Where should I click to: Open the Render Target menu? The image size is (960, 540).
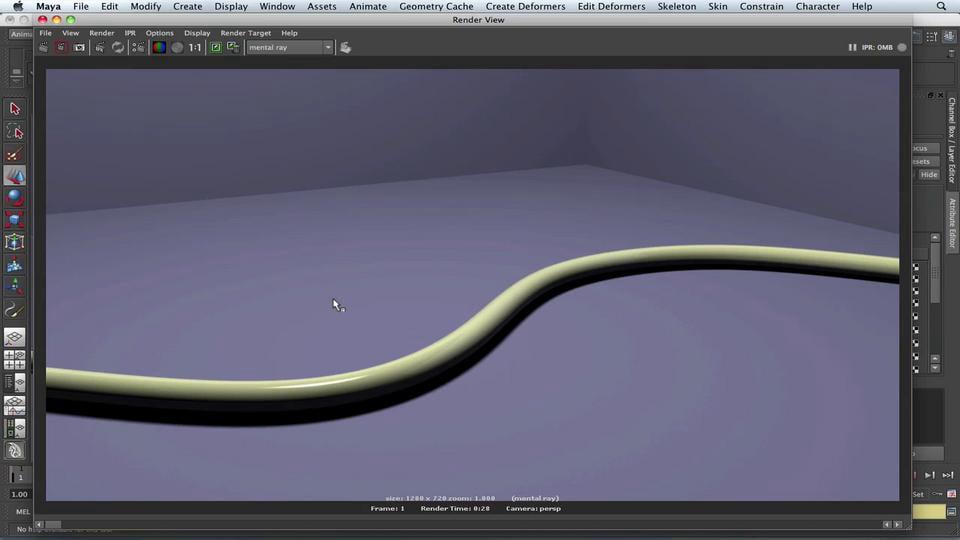[x=246, y=33]
